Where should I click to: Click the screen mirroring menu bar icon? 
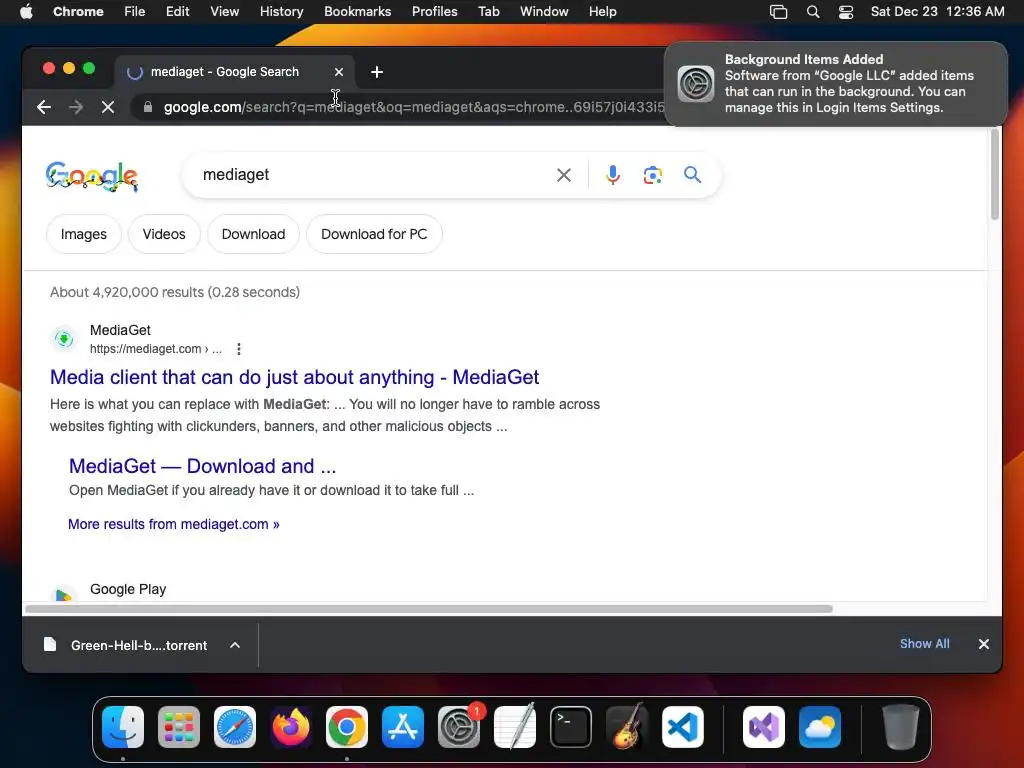(778, 12)
